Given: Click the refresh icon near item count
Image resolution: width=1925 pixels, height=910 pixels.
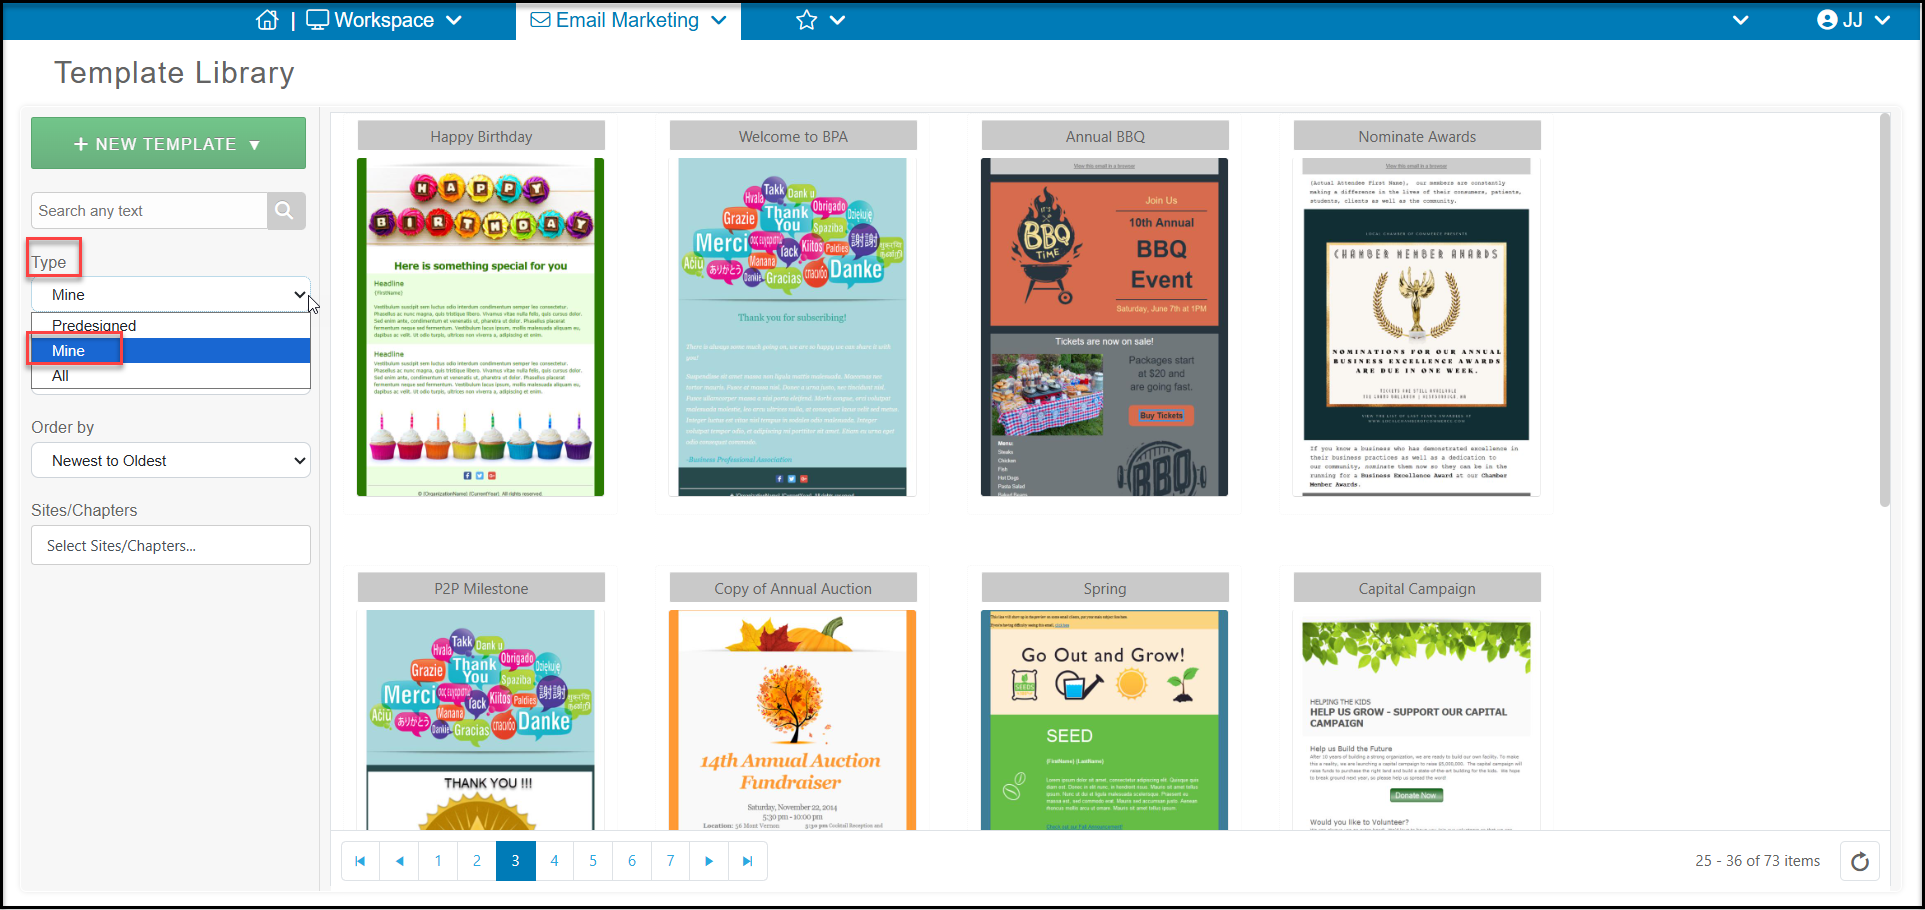Looking at the screenshot, I should pos(1859,861).
